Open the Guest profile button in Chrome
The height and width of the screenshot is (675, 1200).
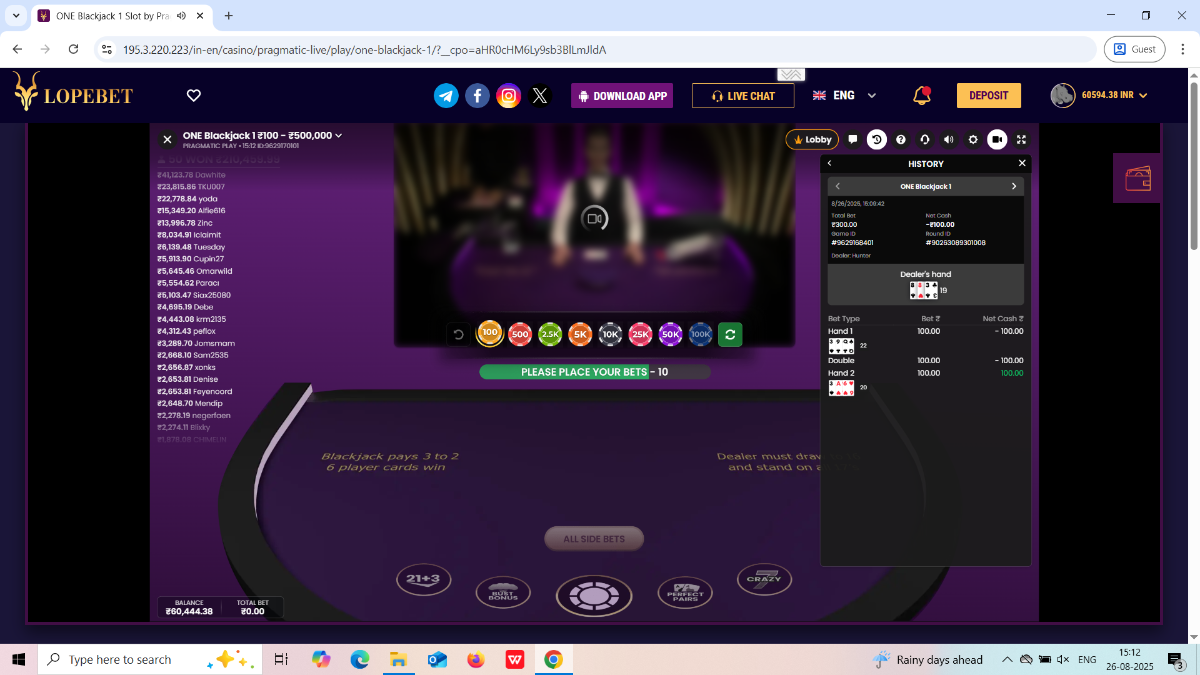pyautogui.click(x=1135, y=49)
